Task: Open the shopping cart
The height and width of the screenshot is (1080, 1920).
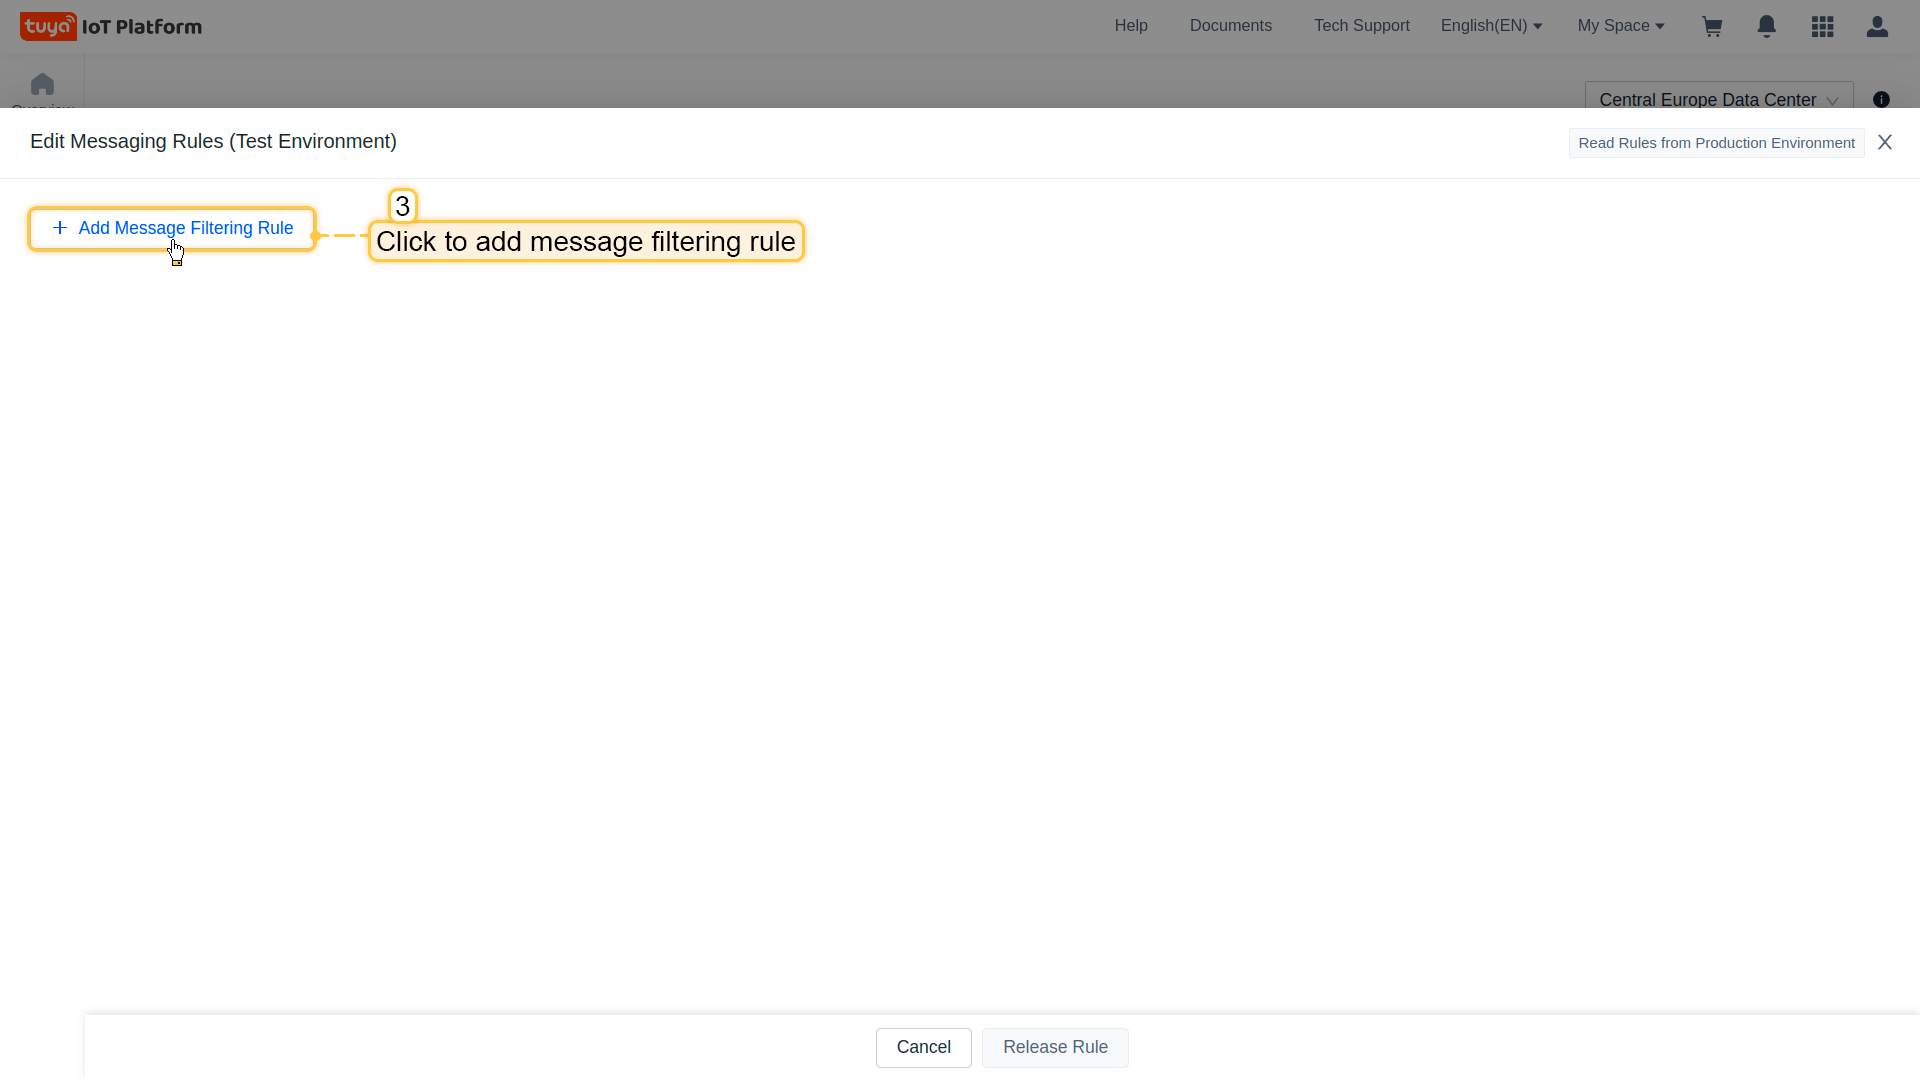Action: [x=1712, y=27]
